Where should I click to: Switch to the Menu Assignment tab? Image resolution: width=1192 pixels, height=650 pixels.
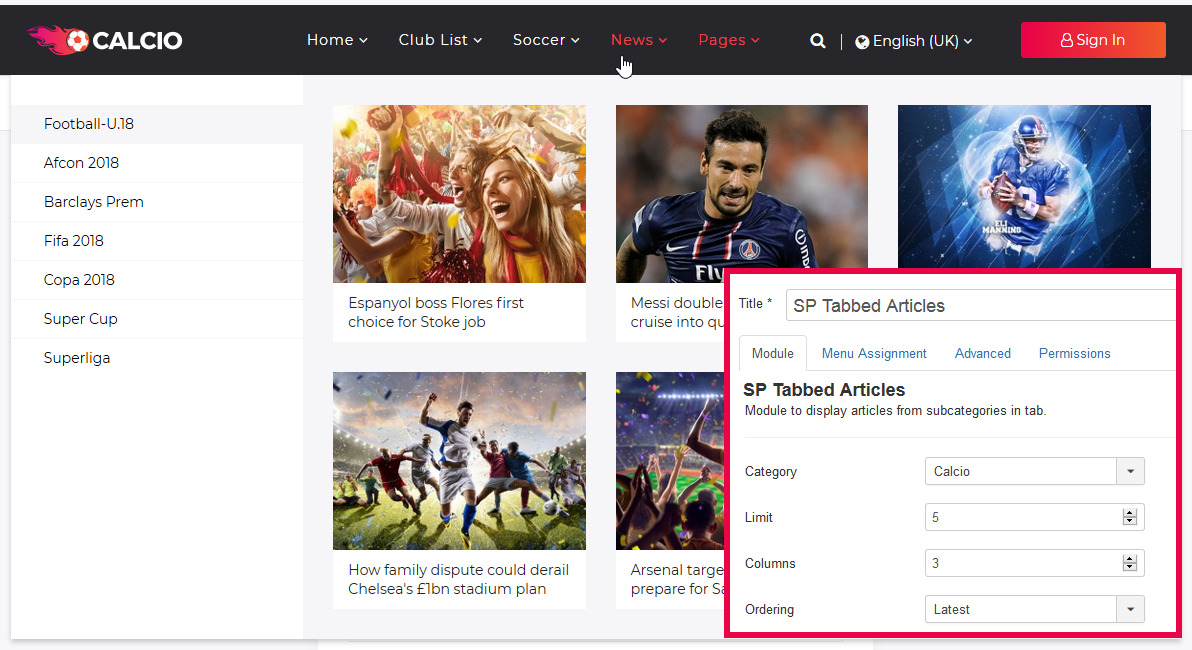[874, 354]
